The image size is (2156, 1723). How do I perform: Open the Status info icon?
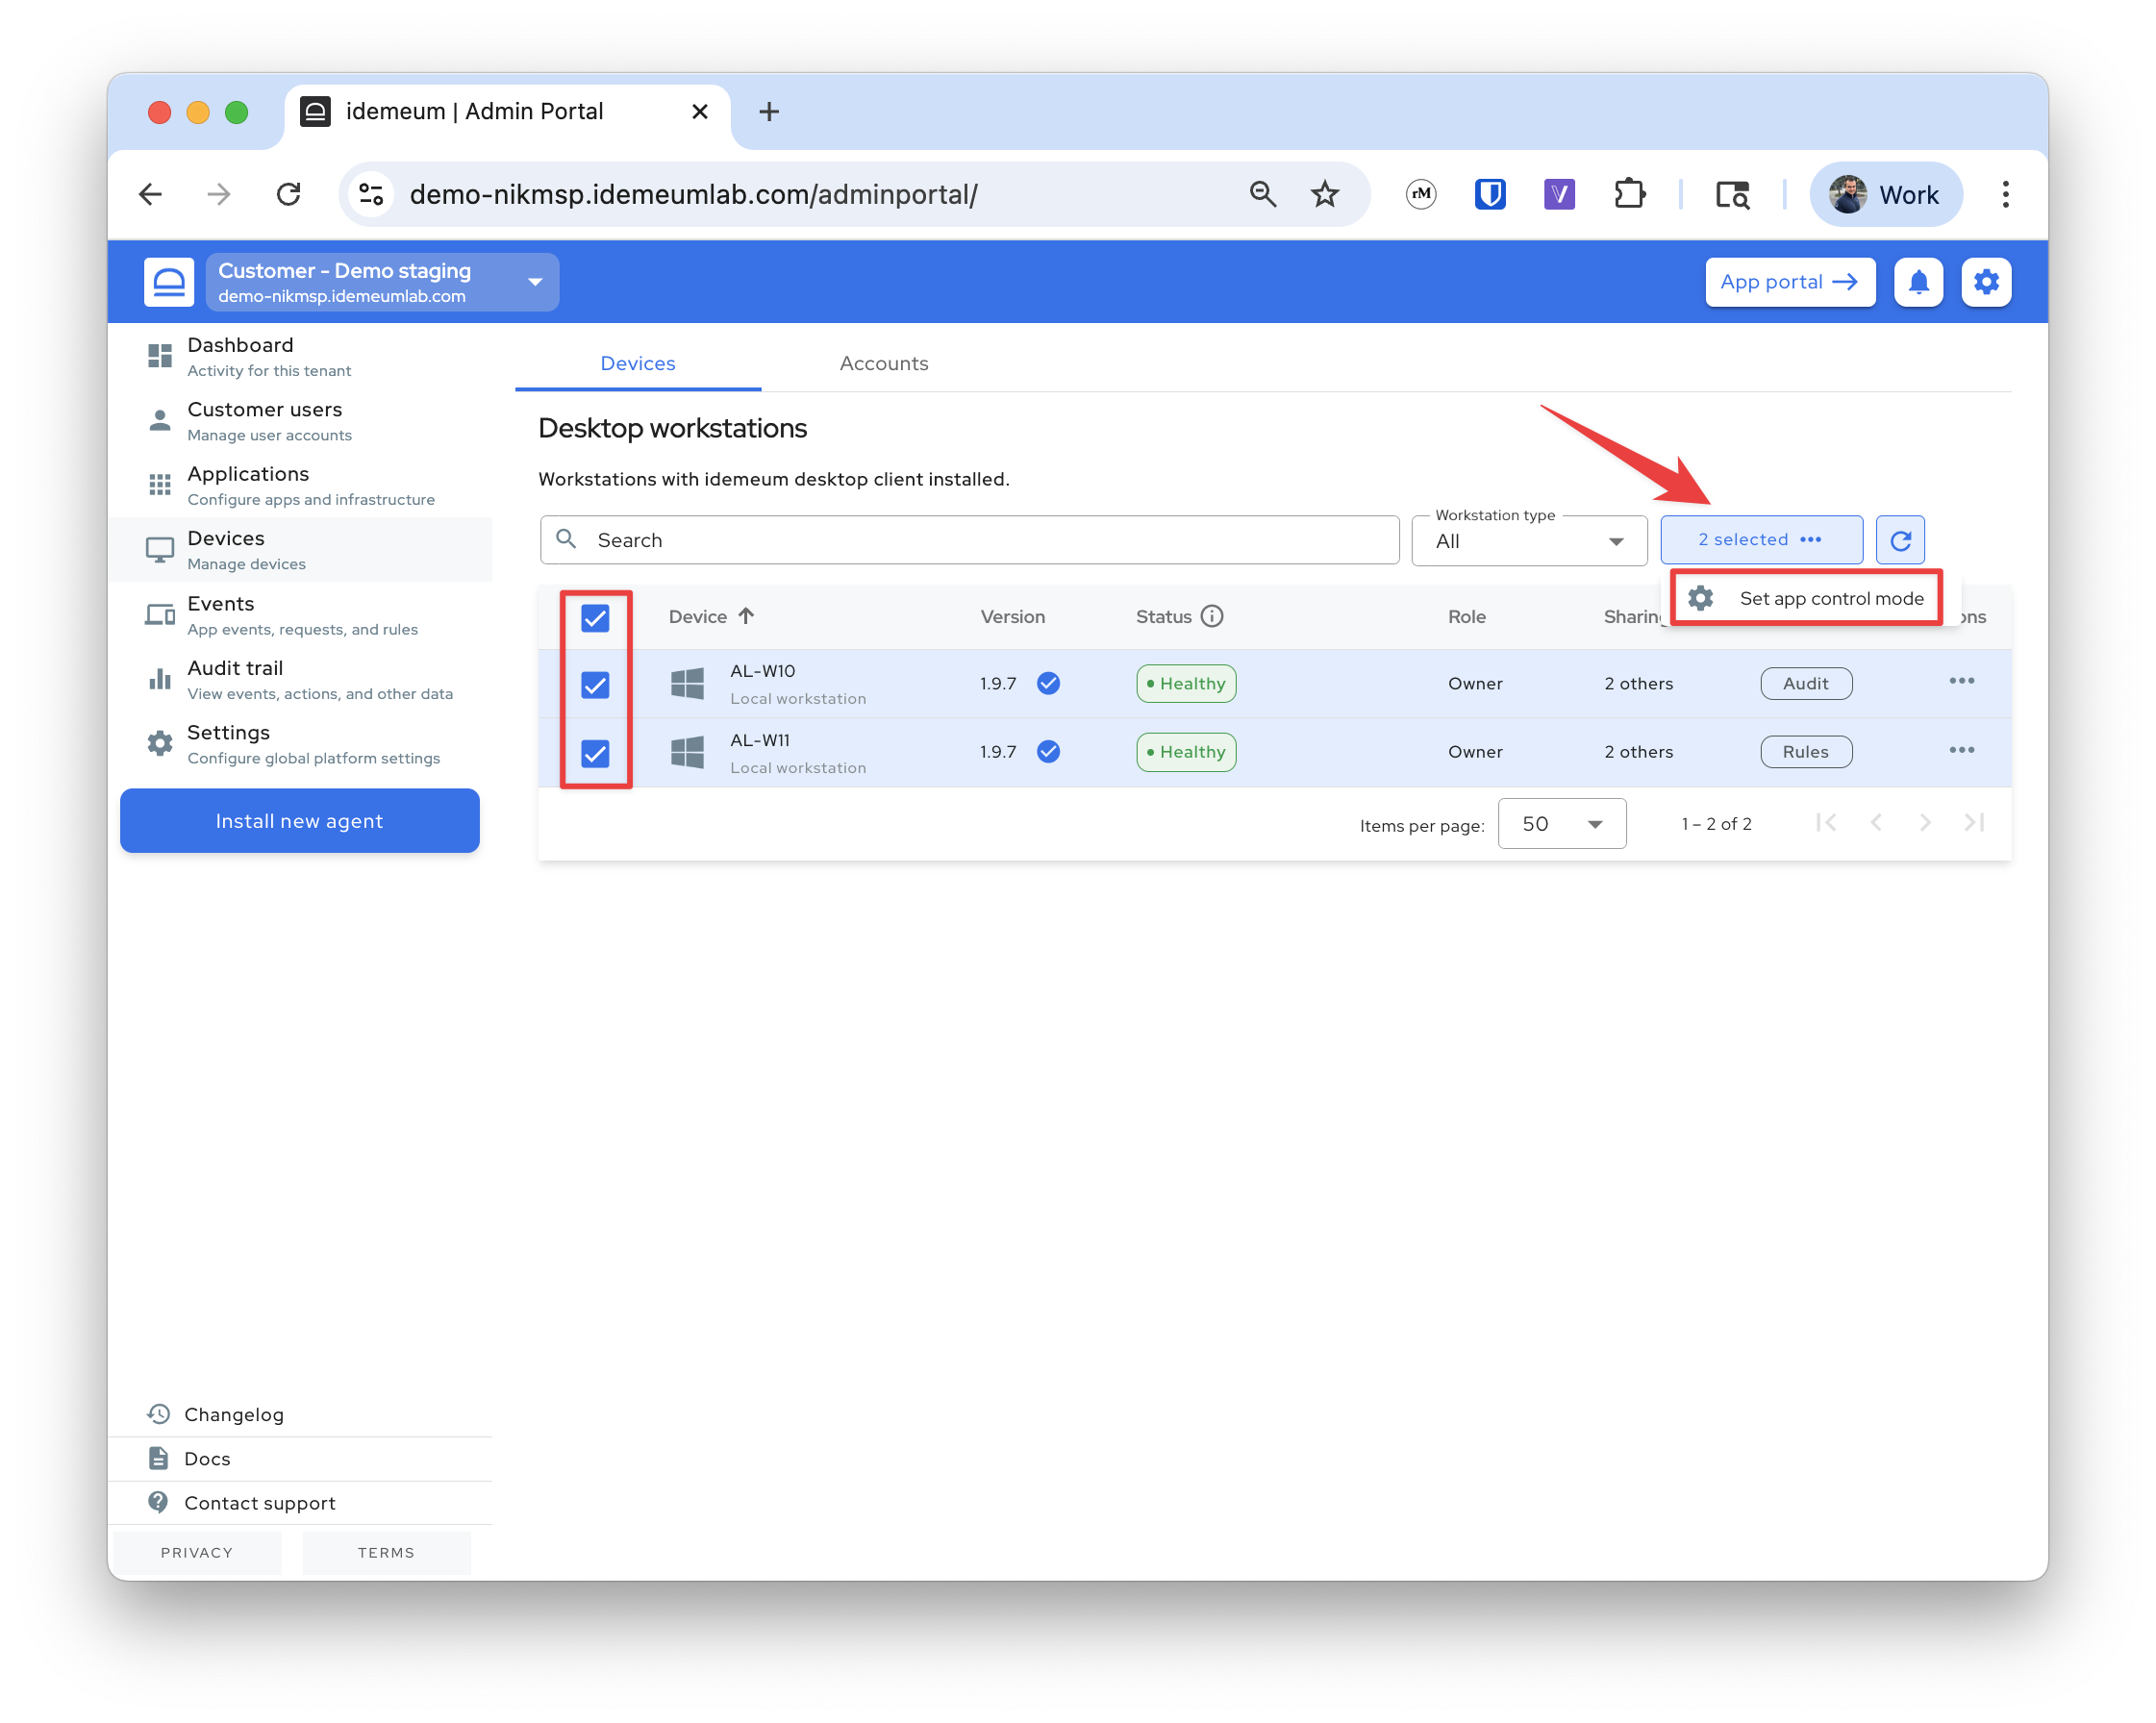coord(1212,616)
